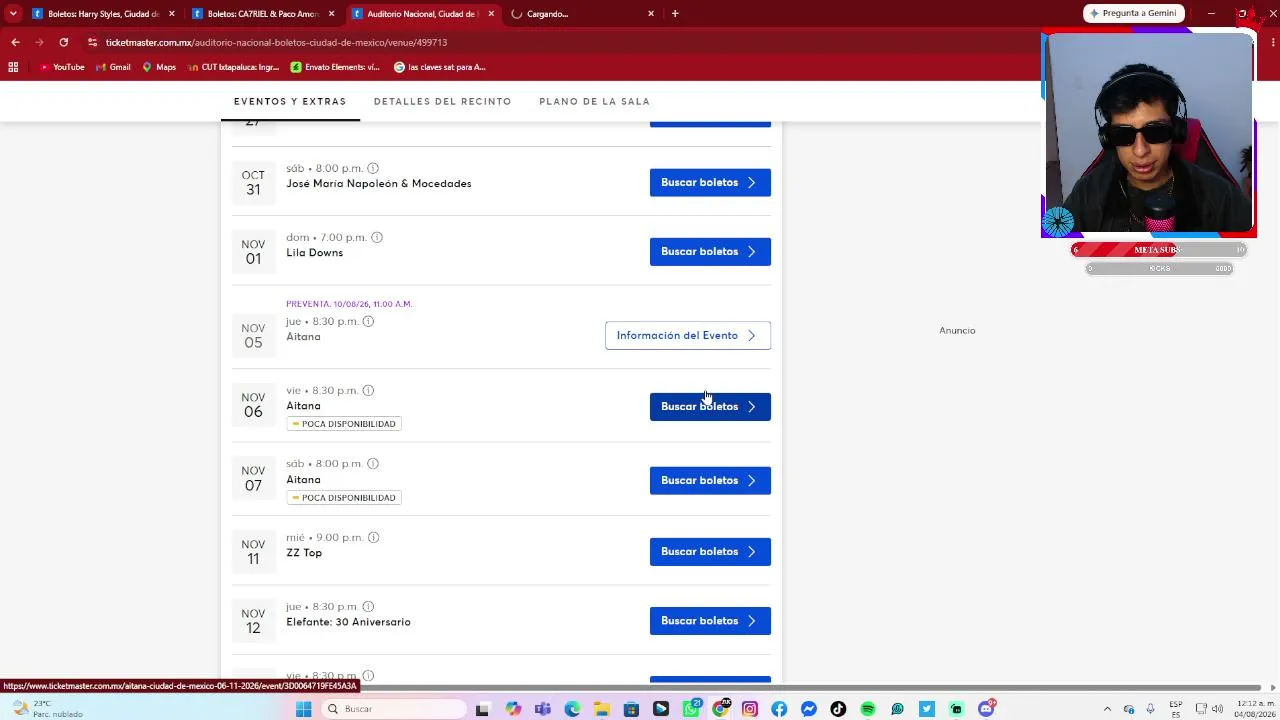This screenshot has width=1280, height=720.
Task: Open site information icon in address bar
Action: (92, 42)
